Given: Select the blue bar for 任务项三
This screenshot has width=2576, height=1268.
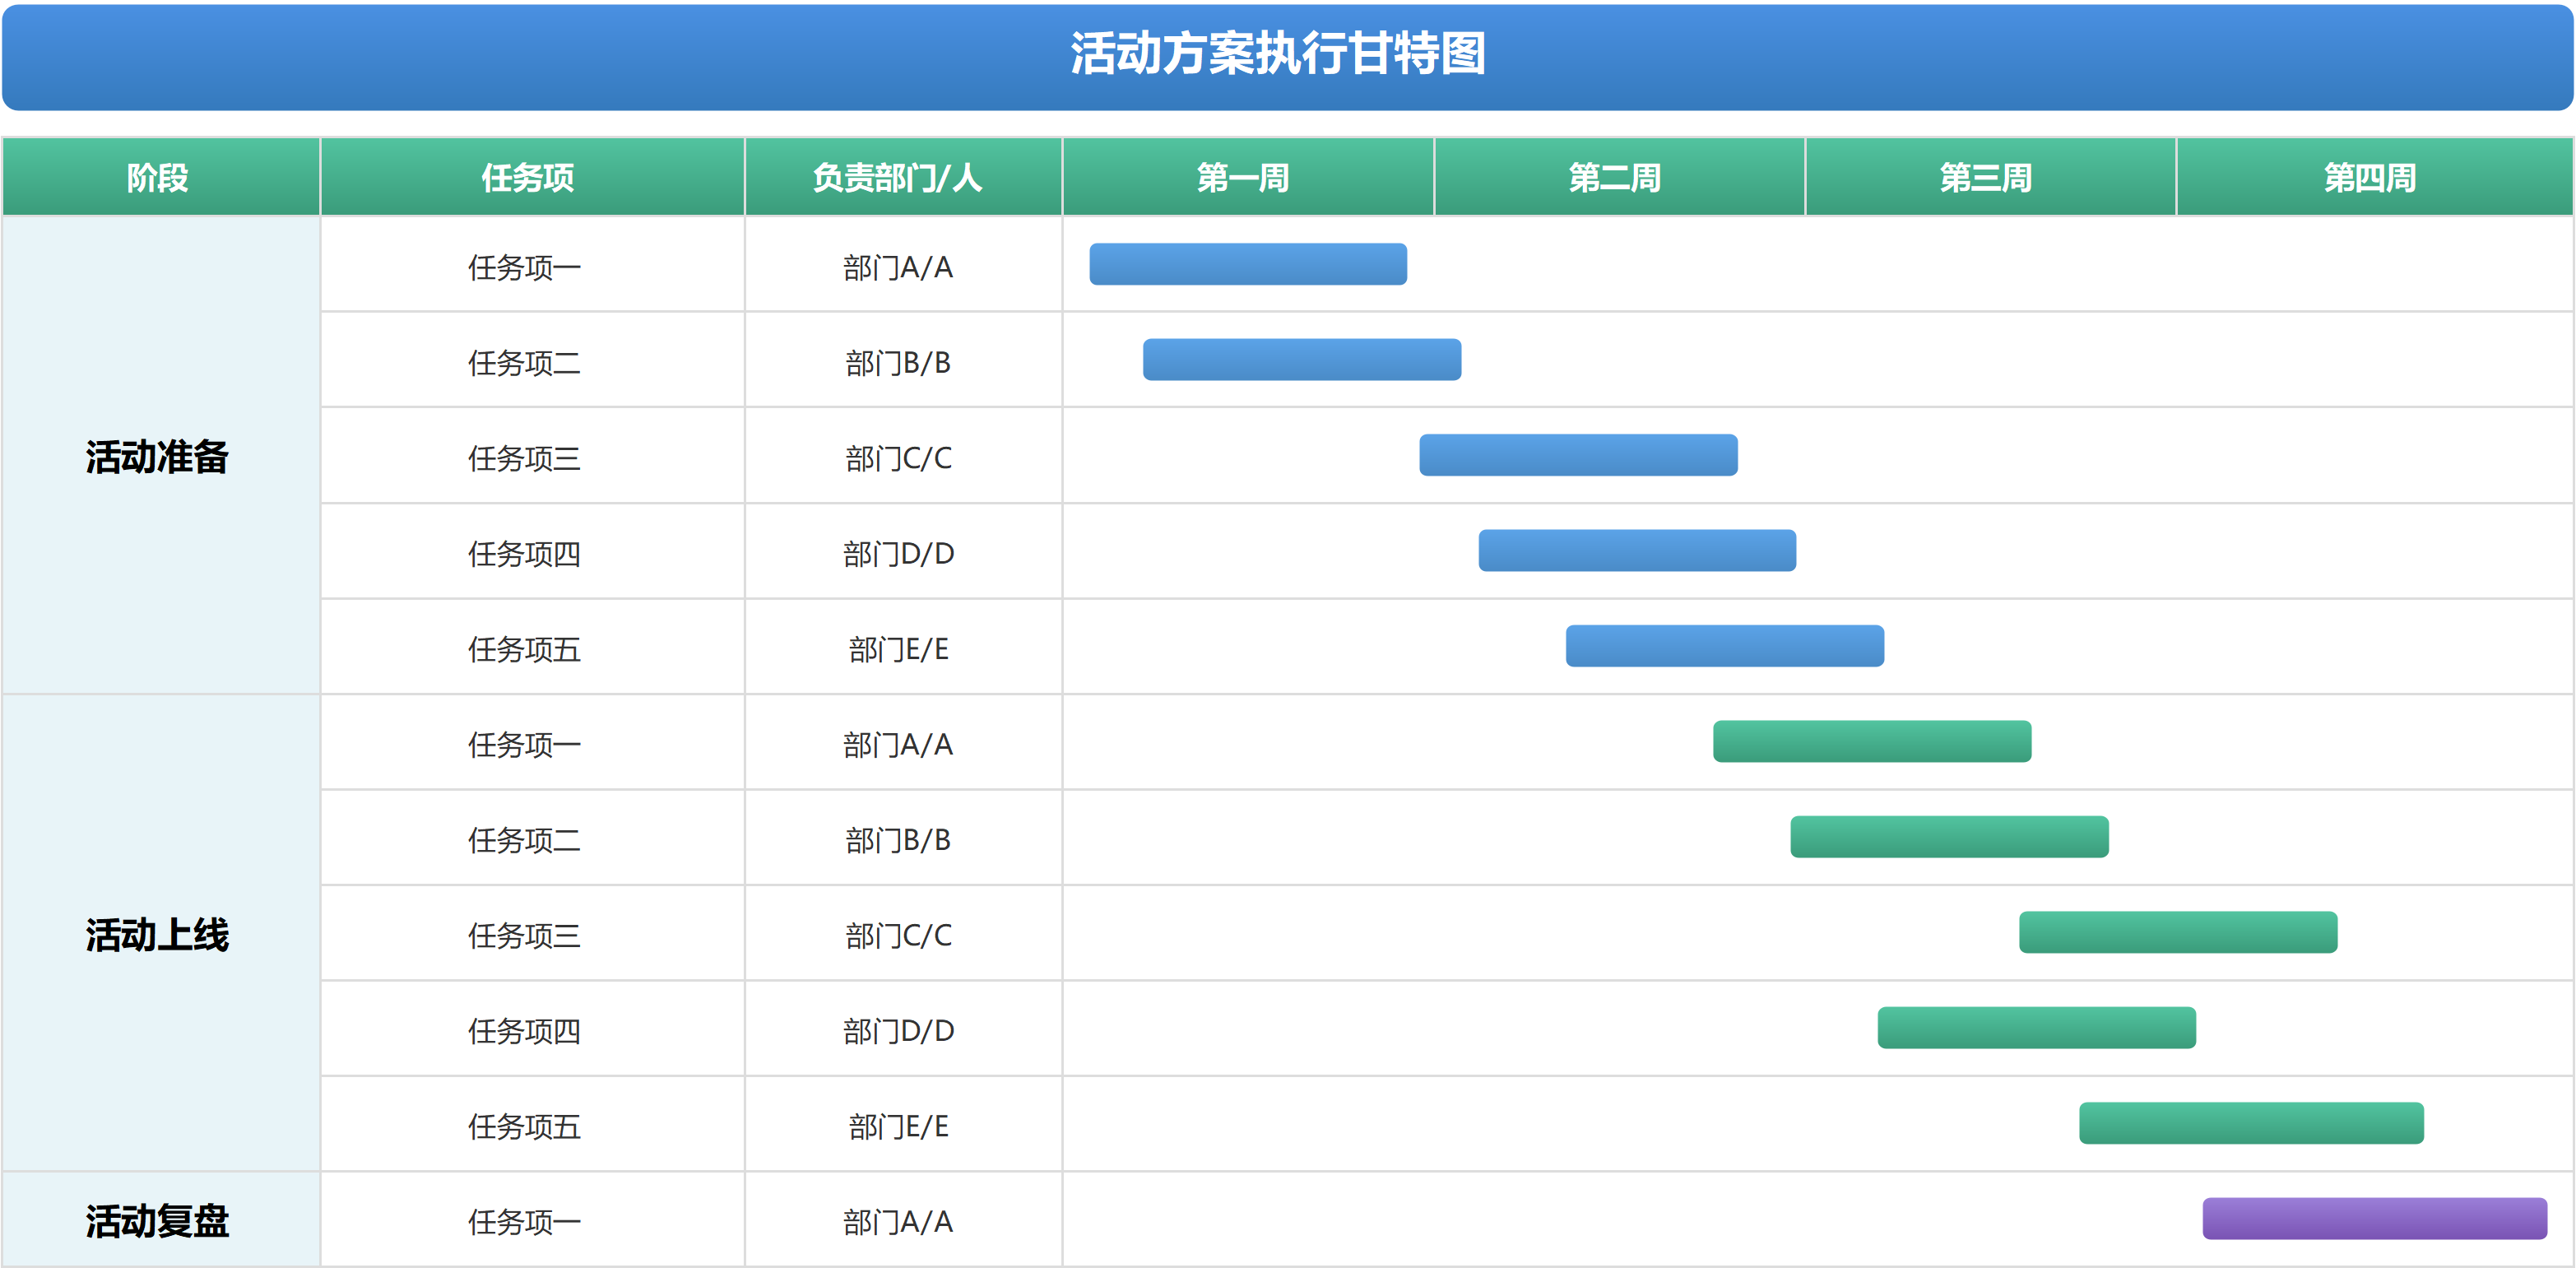Looking at the screenshot, I should (1578, 456).
